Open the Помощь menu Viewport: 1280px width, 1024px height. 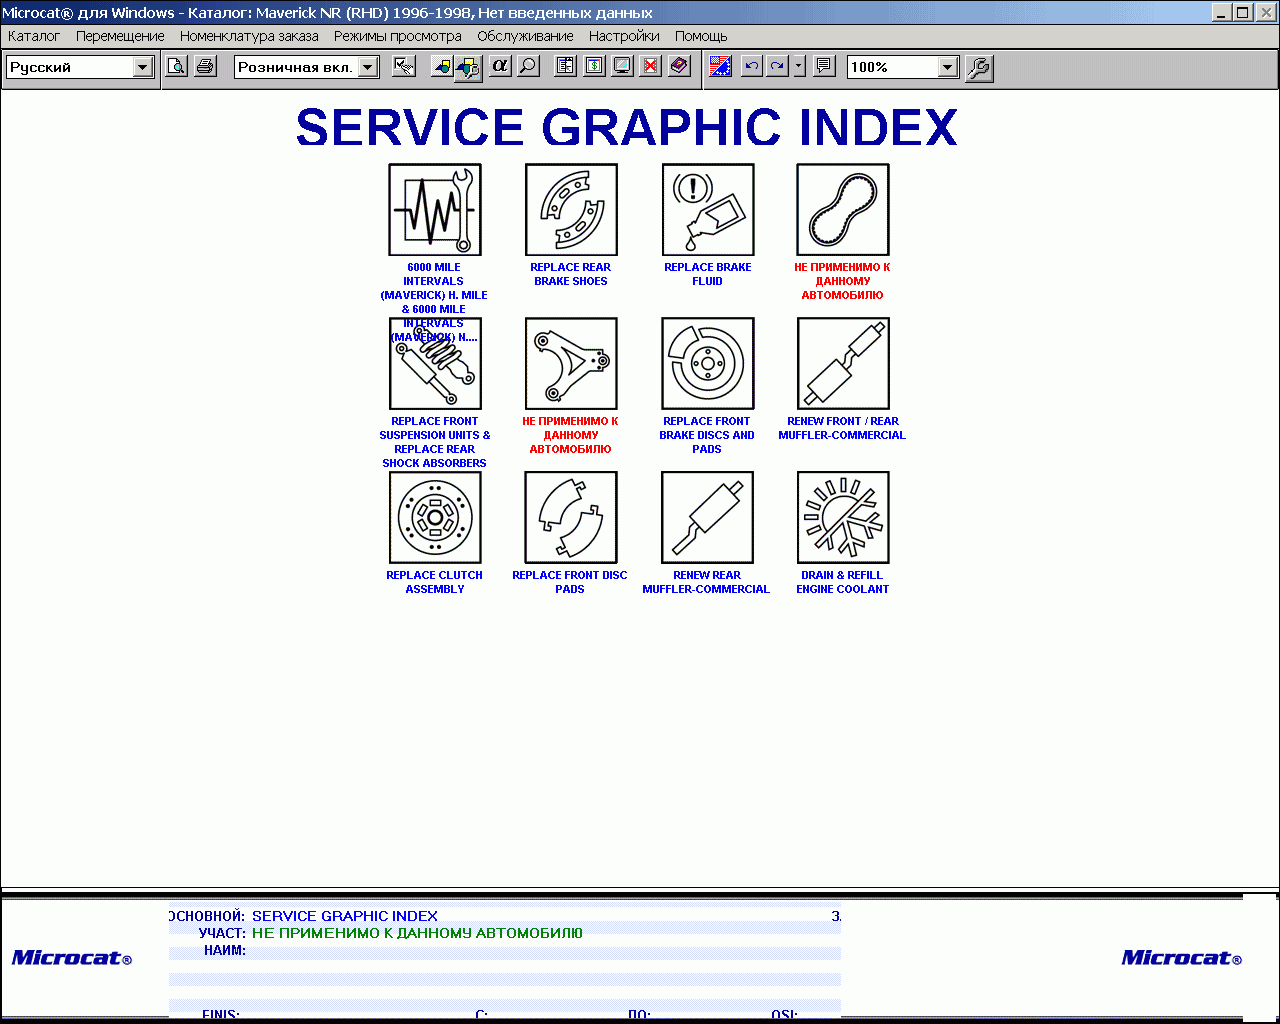coord(701,36)
